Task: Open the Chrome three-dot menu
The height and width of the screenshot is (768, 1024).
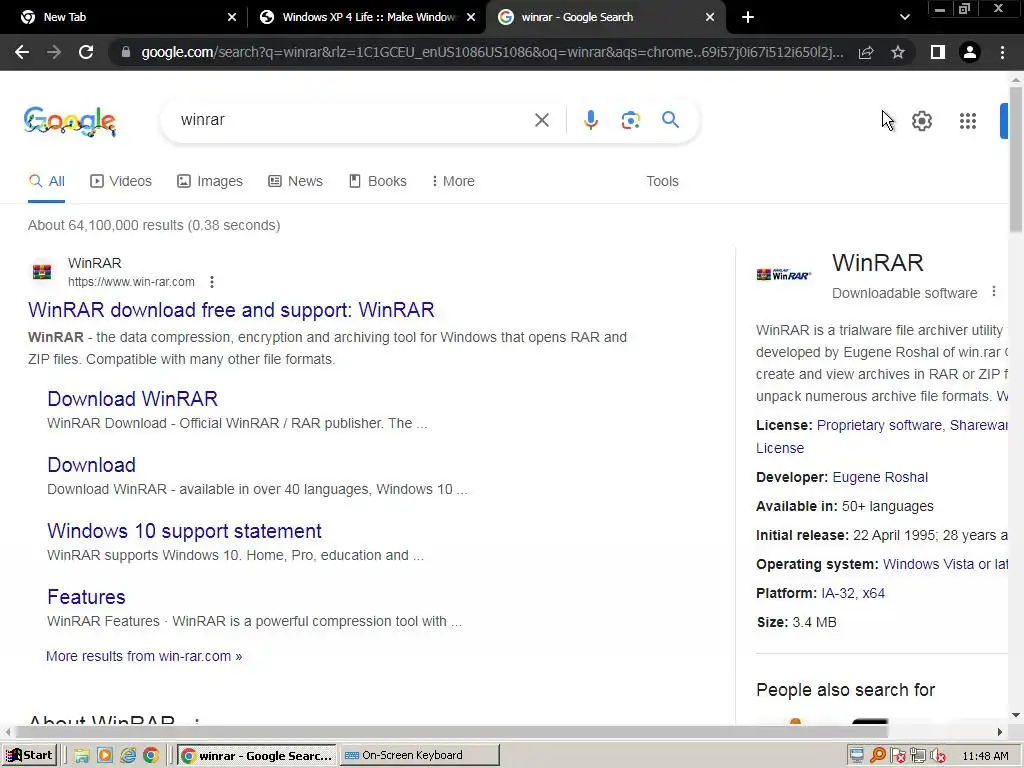Action: 1002,52
